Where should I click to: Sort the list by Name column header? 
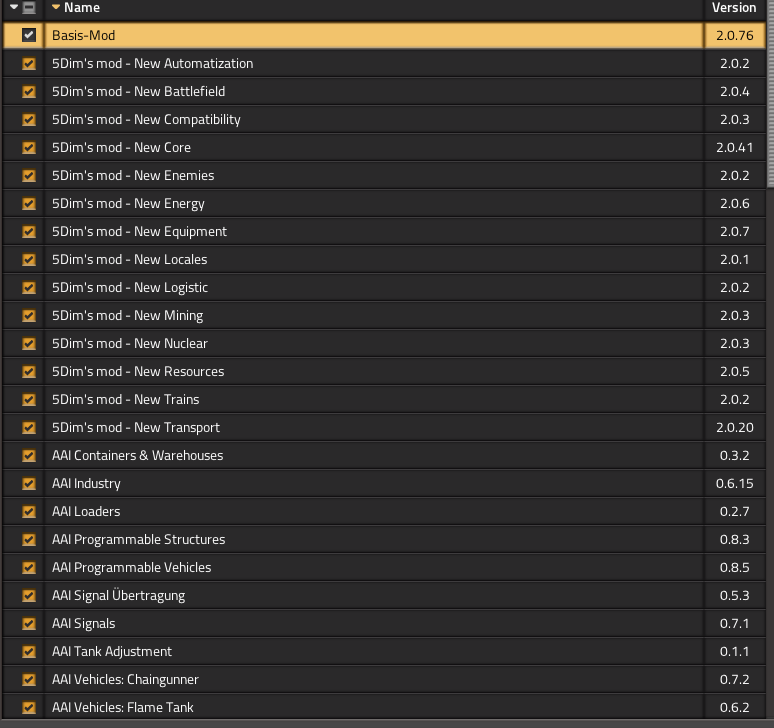(82, 8)
